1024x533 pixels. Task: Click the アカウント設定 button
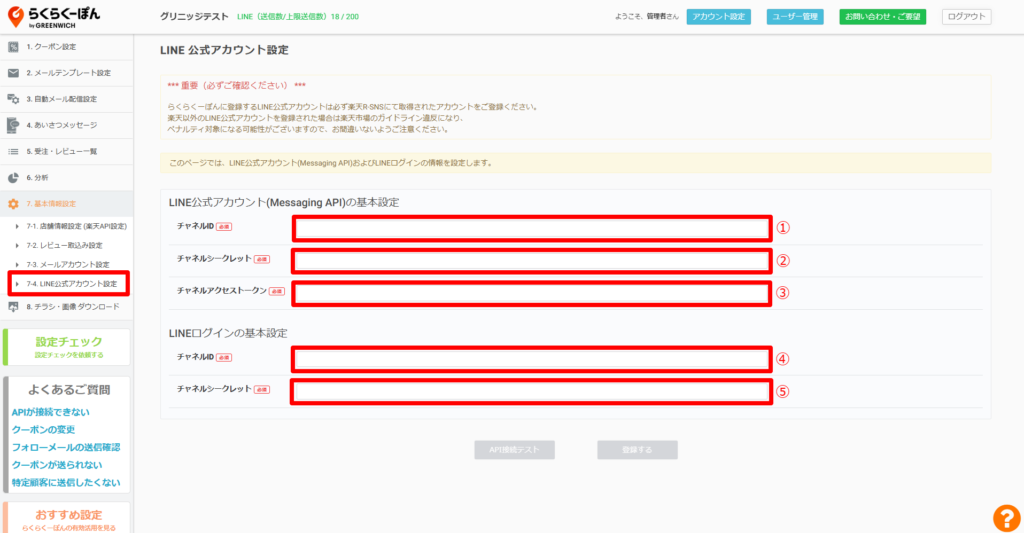click(718, 16)
